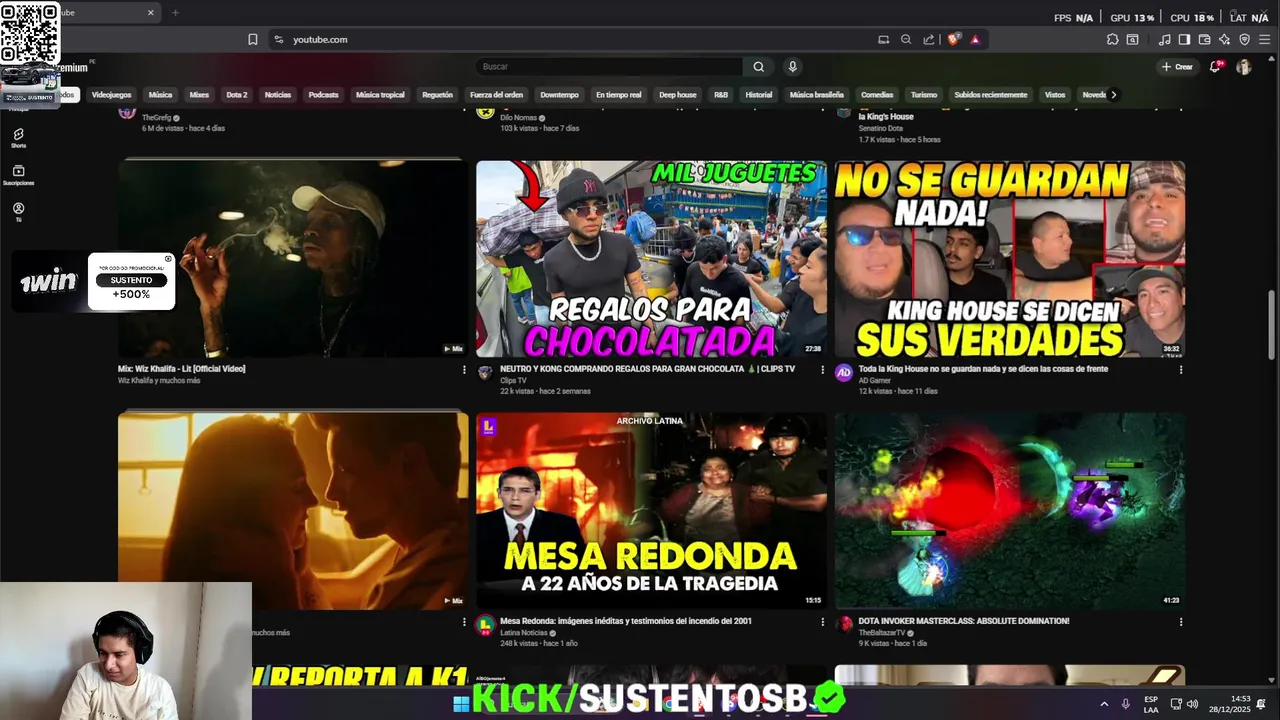
Task: Open the taskbar microphone status icon
Action: point(1126,704)
